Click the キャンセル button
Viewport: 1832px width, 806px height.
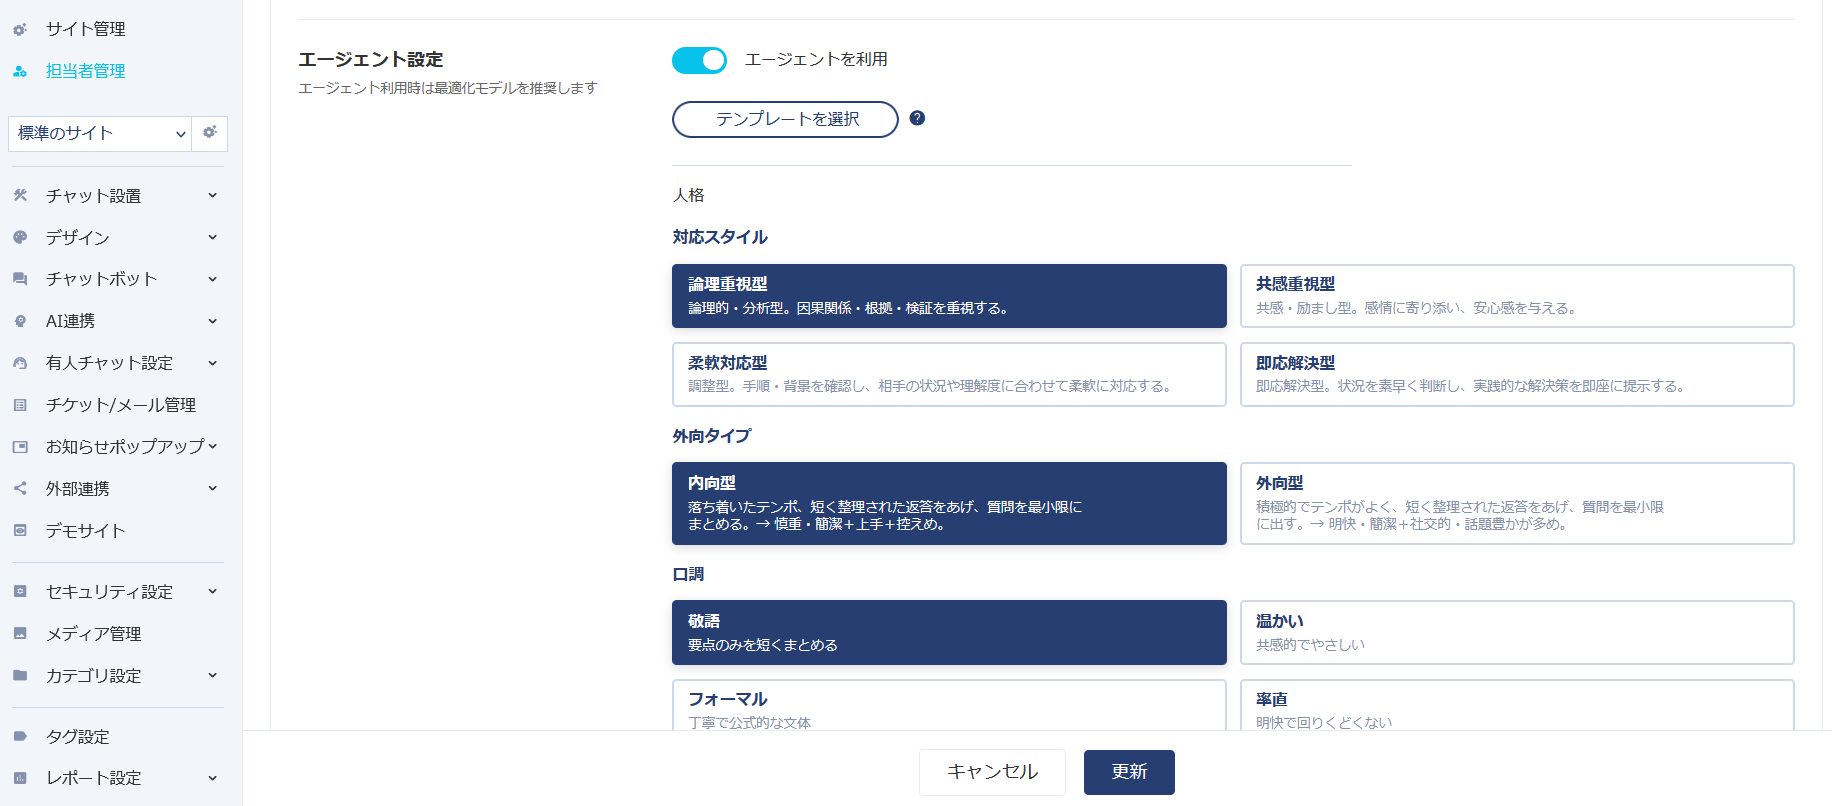point(992,772)
